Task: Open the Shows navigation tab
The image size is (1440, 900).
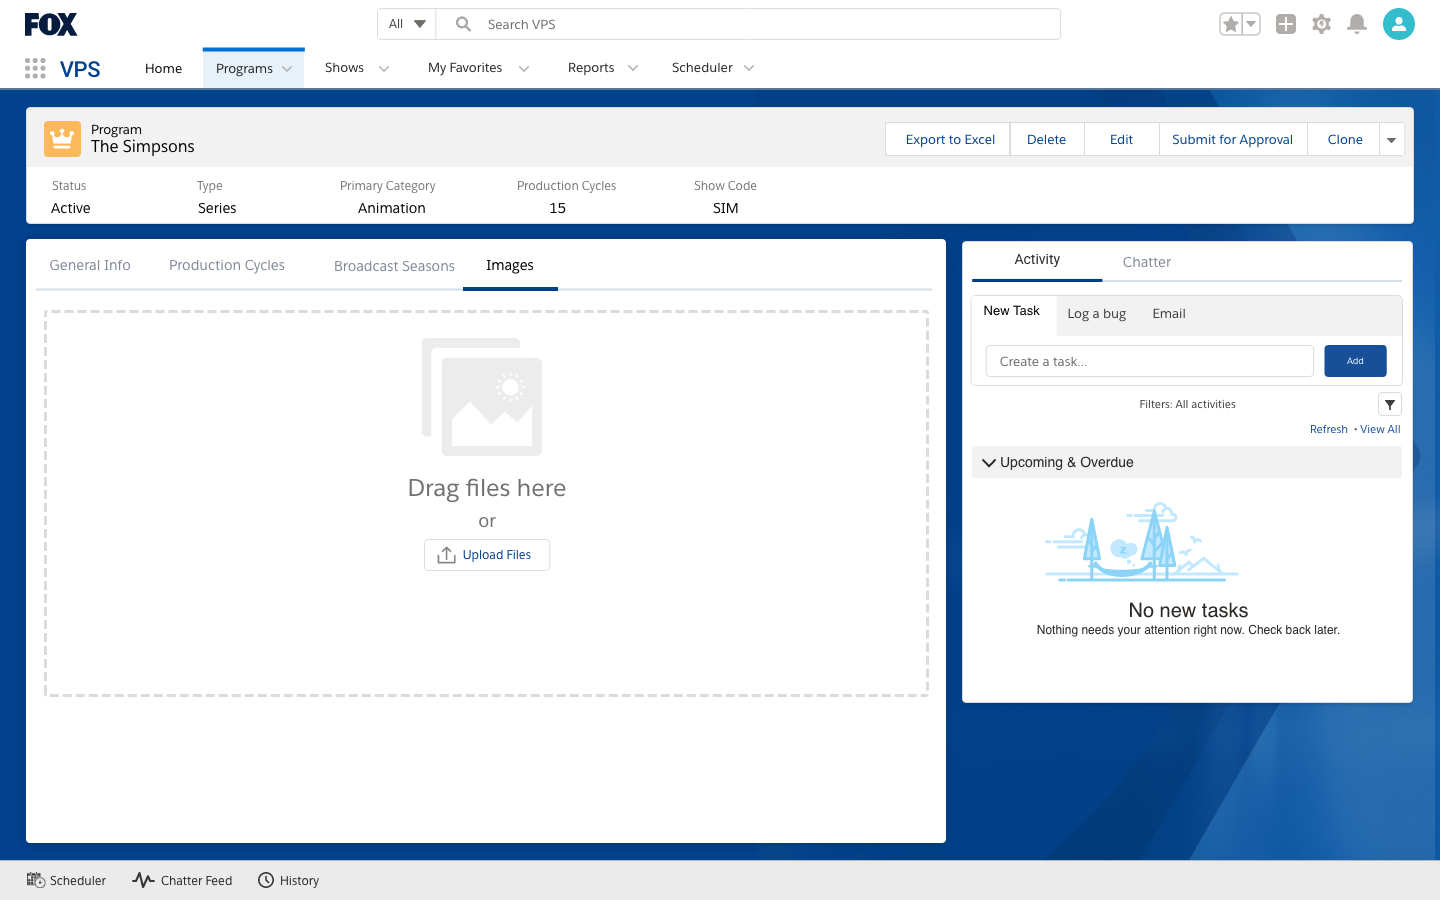Action: point(344,68)
